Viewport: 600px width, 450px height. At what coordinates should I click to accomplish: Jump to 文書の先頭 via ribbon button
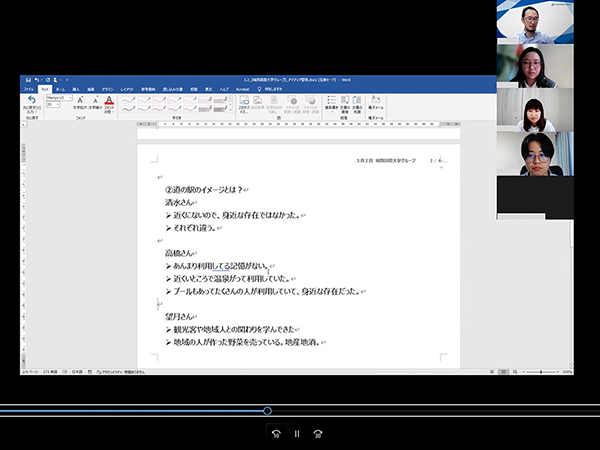(x=357, y=104)
